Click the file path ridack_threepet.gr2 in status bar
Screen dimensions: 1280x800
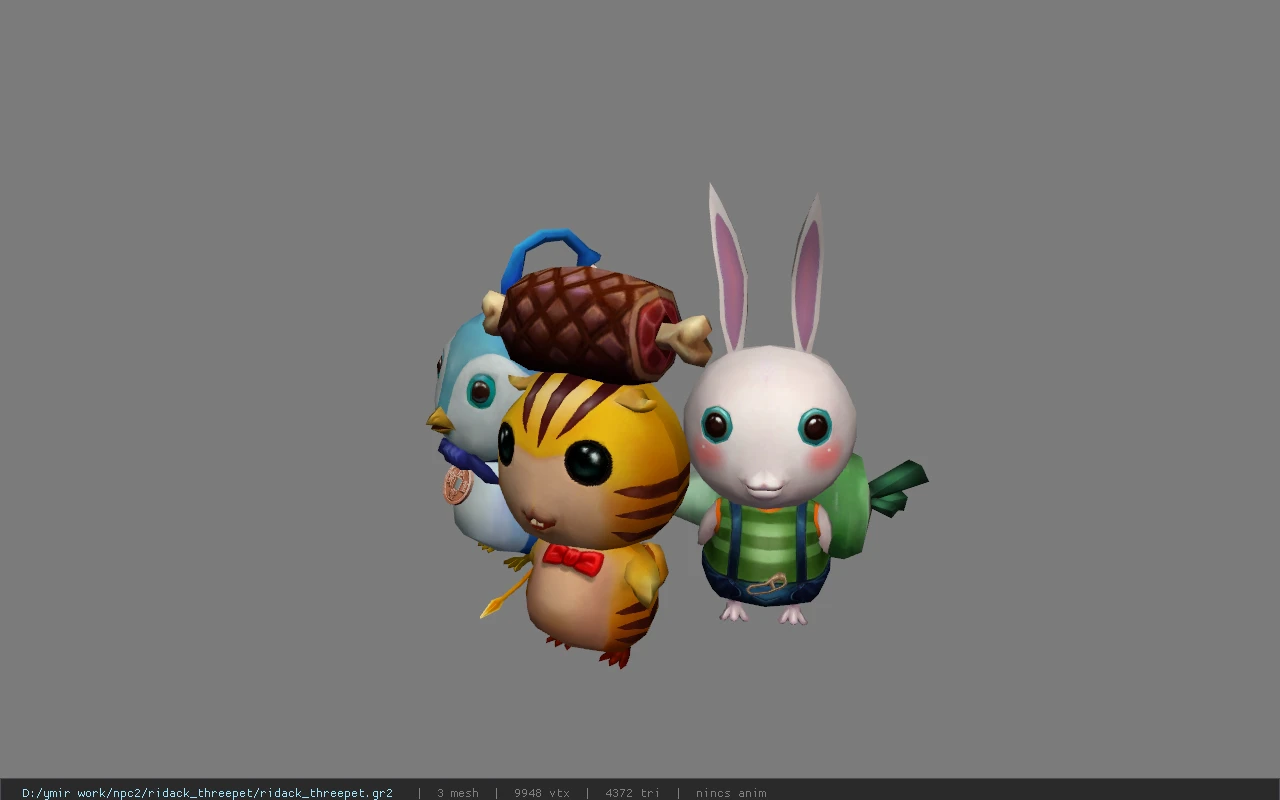click(x=207, y=793)
